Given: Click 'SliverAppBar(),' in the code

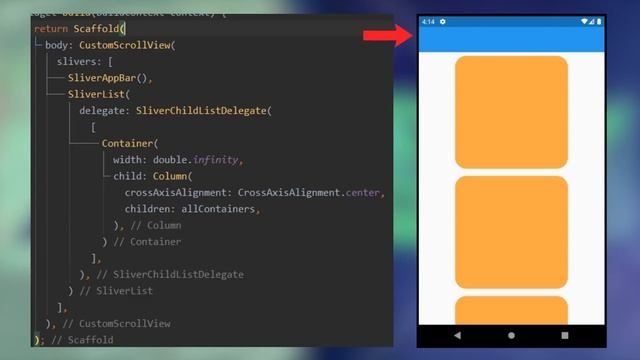Looking at the screenshot, I should point(110,78).
